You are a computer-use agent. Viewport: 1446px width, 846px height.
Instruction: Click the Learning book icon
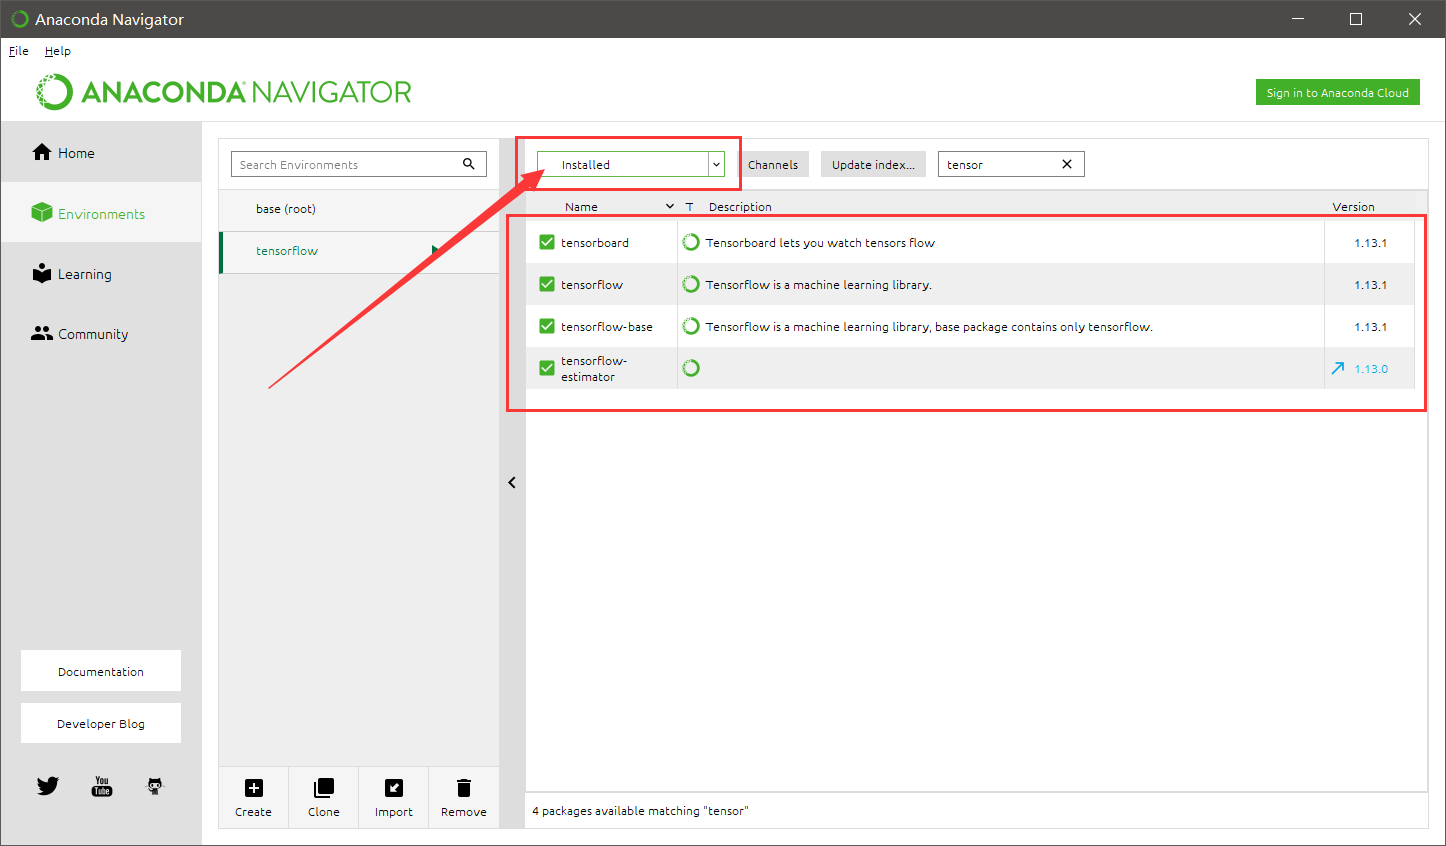(42, 273)
